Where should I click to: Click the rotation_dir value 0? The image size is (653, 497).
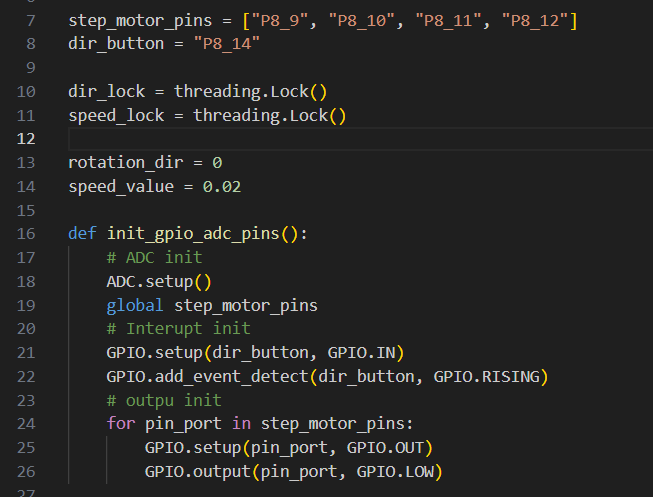[217, 163]
